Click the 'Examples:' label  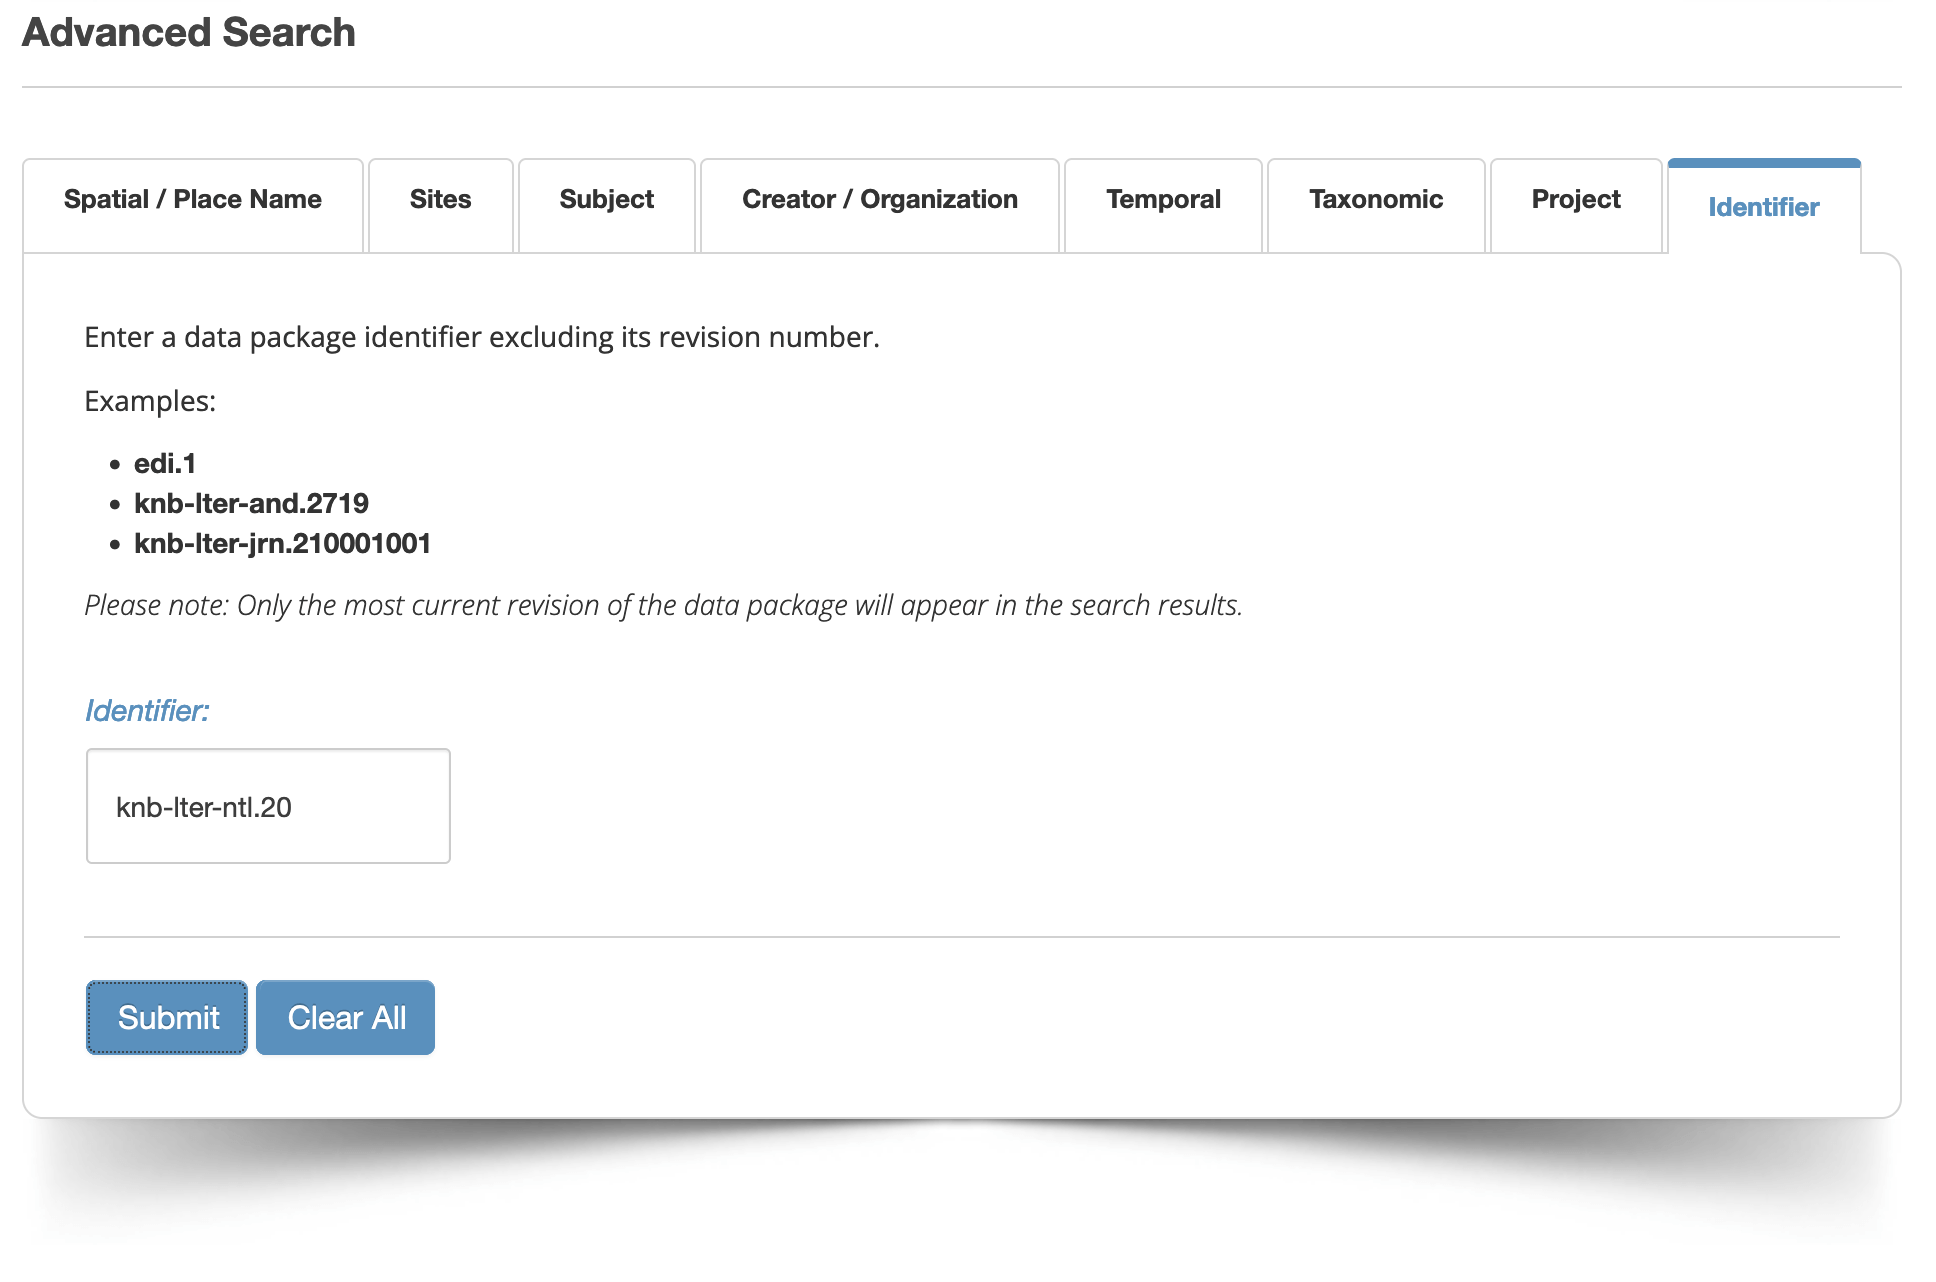[150, 401]
